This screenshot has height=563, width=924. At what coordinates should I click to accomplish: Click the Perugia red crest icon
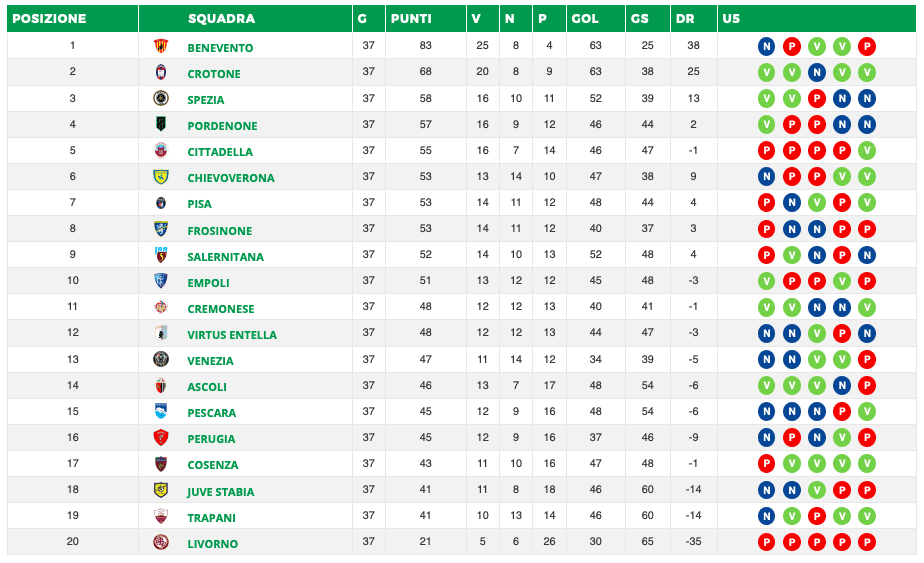tap(160, 438)
